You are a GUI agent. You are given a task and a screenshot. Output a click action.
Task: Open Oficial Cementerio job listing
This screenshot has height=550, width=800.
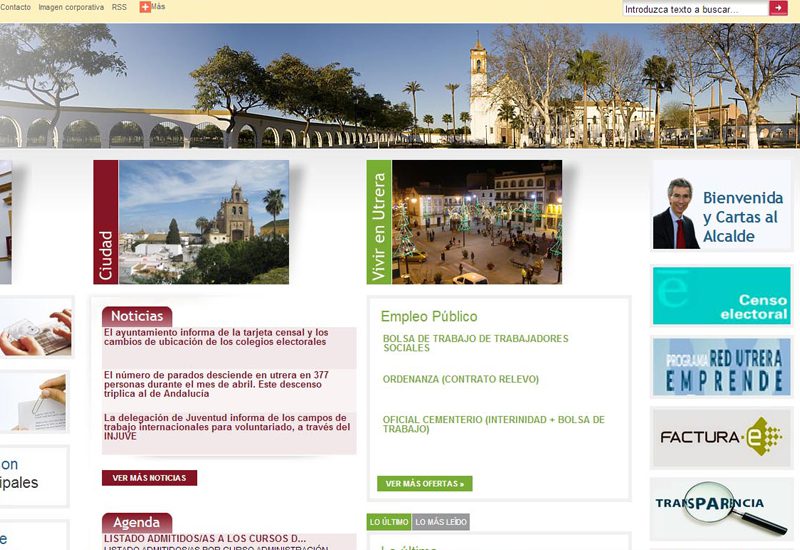(493, 424)
